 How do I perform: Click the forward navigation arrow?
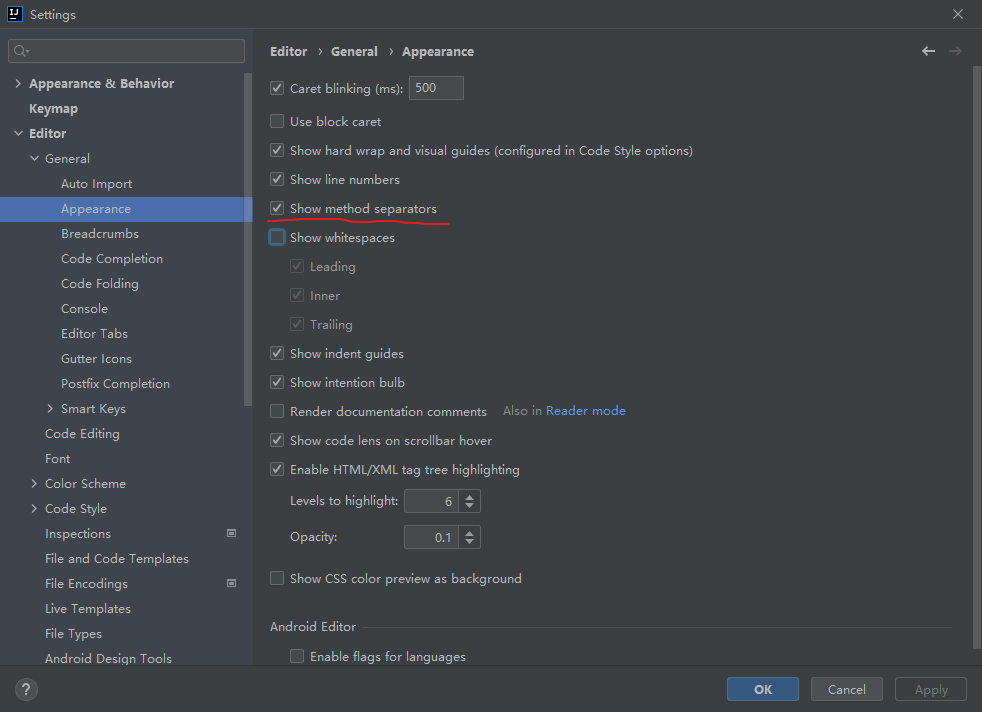pyautogui.click(x=955, y=51)
